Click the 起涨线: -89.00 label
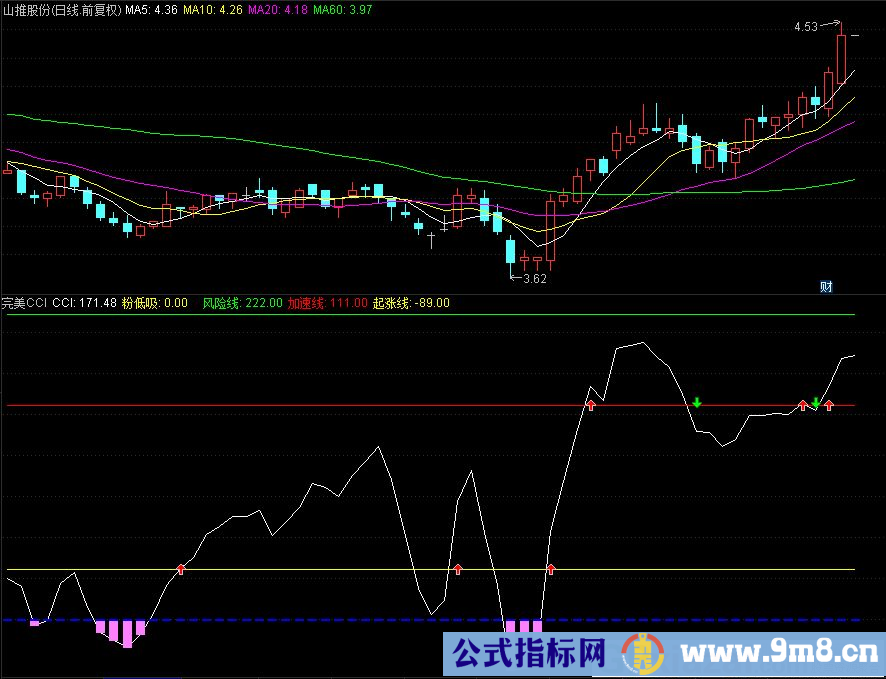Viewport: 886px width, 679px height. pyautogui.click(x=411, y=303)
